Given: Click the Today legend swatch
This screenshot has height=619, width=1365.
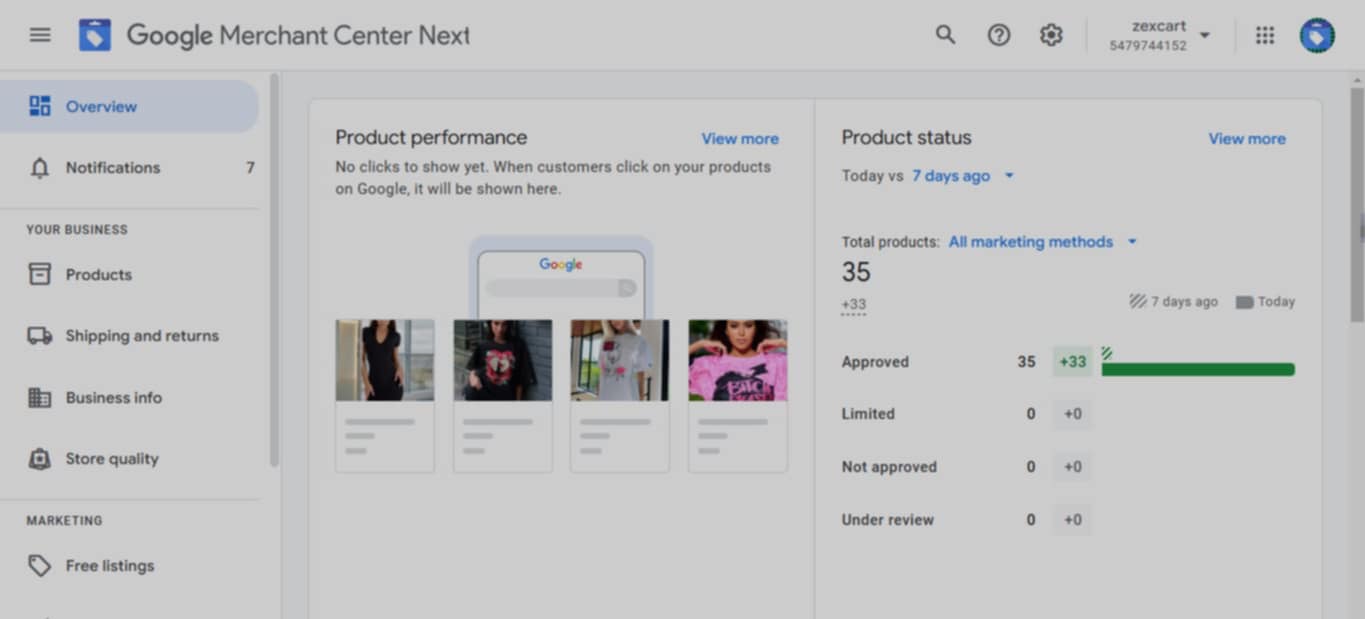Looking at the screenshot, I should point(1244,302).
